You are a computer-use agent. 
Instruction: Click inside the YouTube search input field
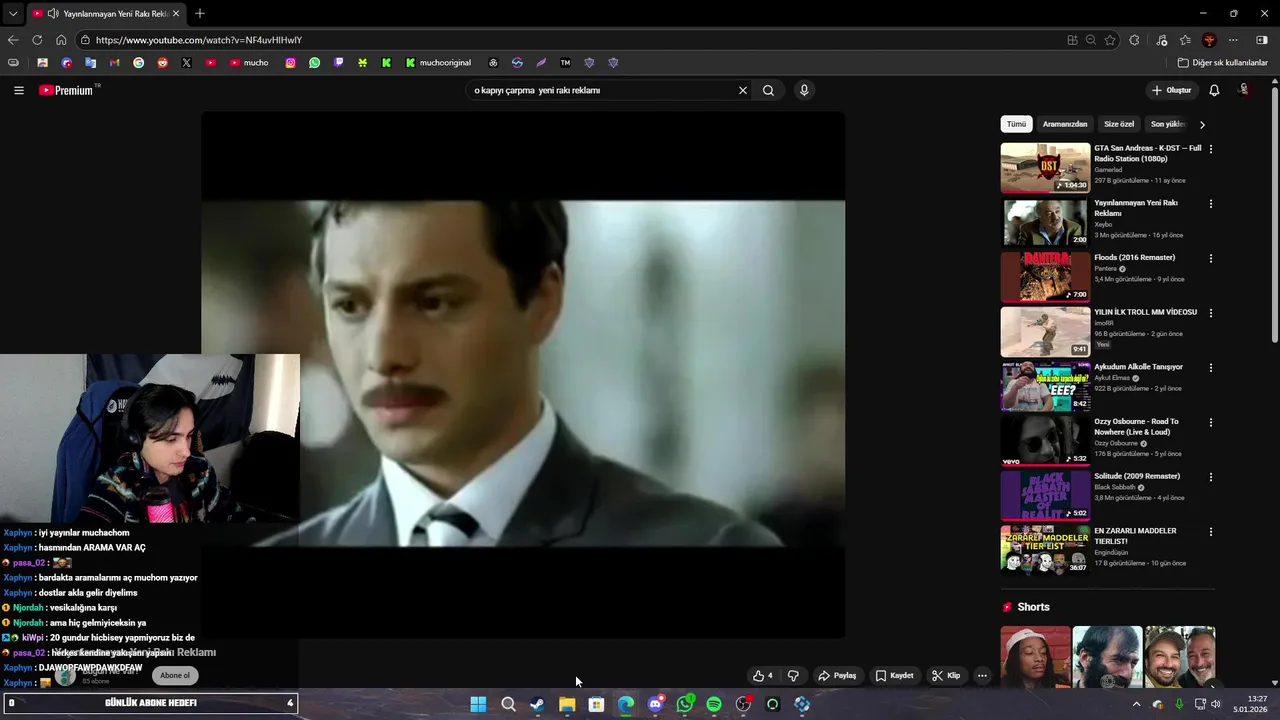[x=600, y=90]
